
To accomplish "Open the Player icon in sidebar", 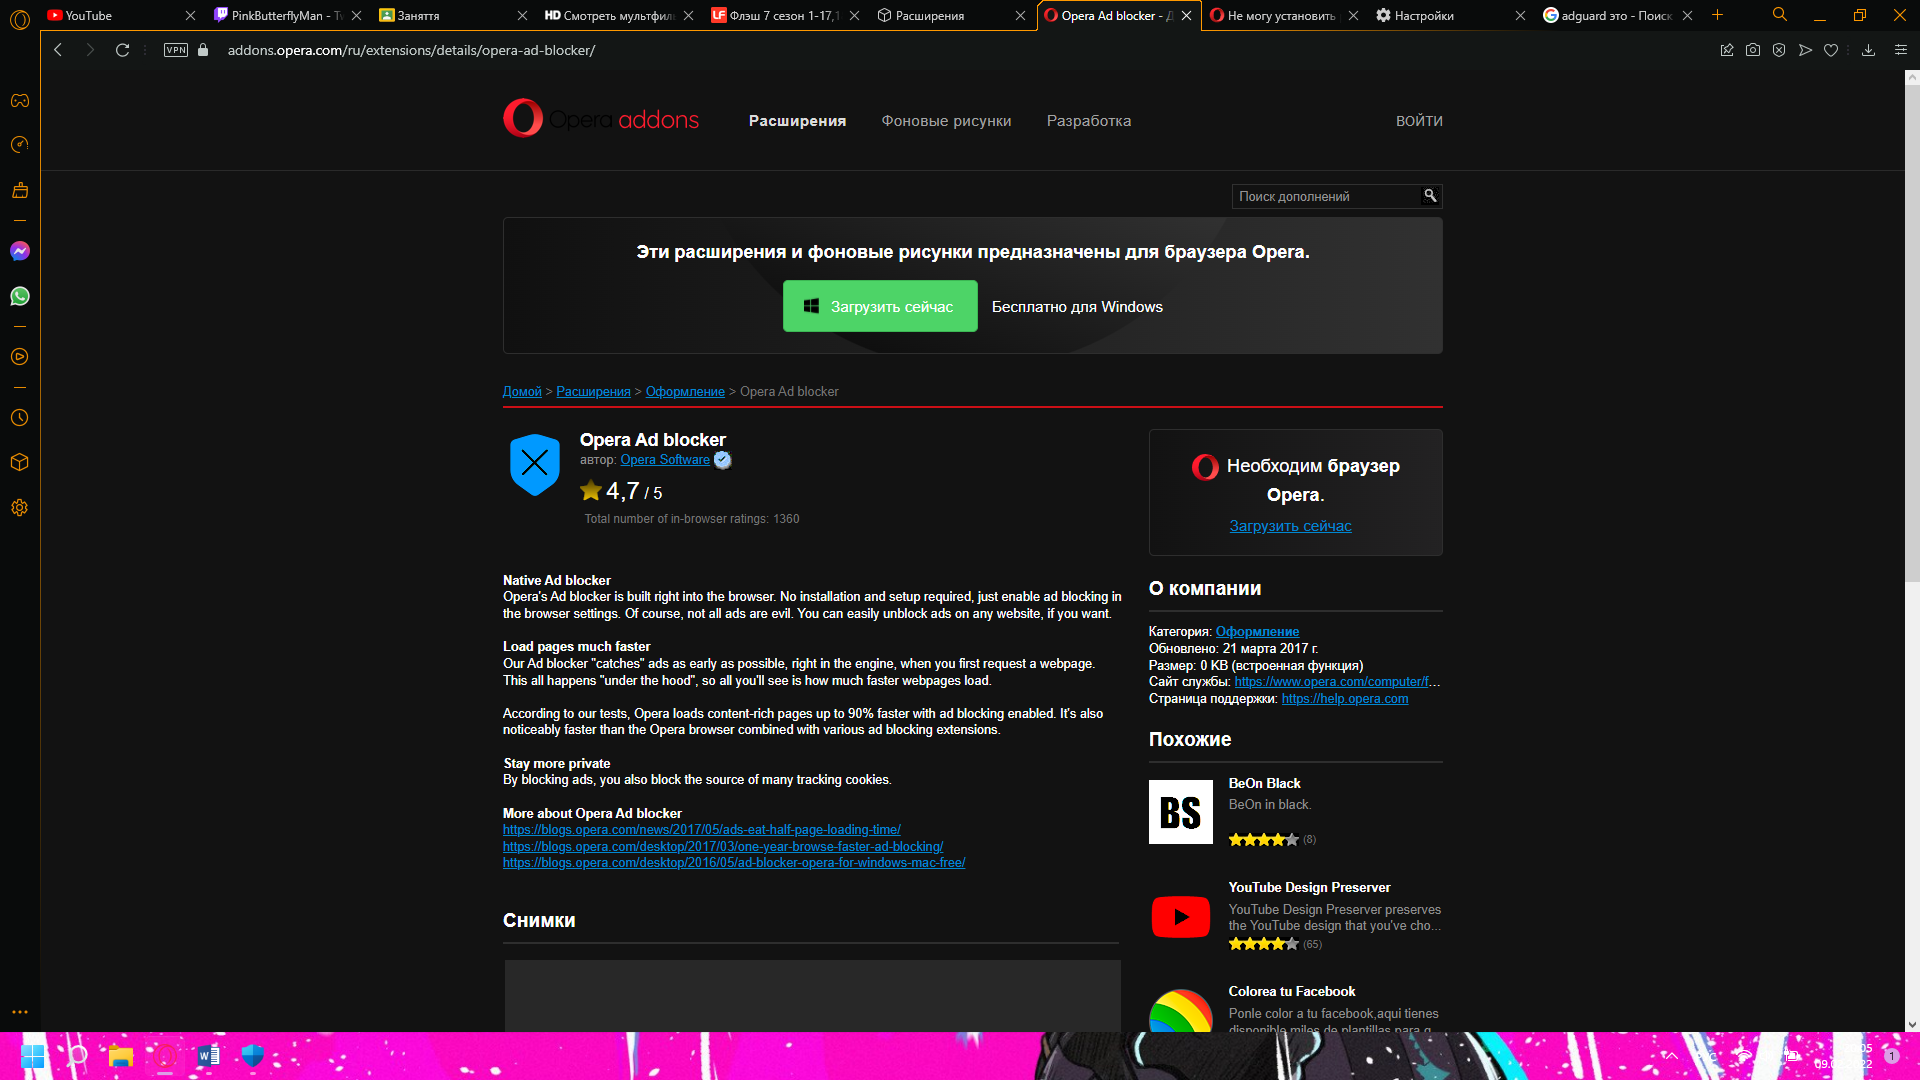I will (x=20, y=357).
